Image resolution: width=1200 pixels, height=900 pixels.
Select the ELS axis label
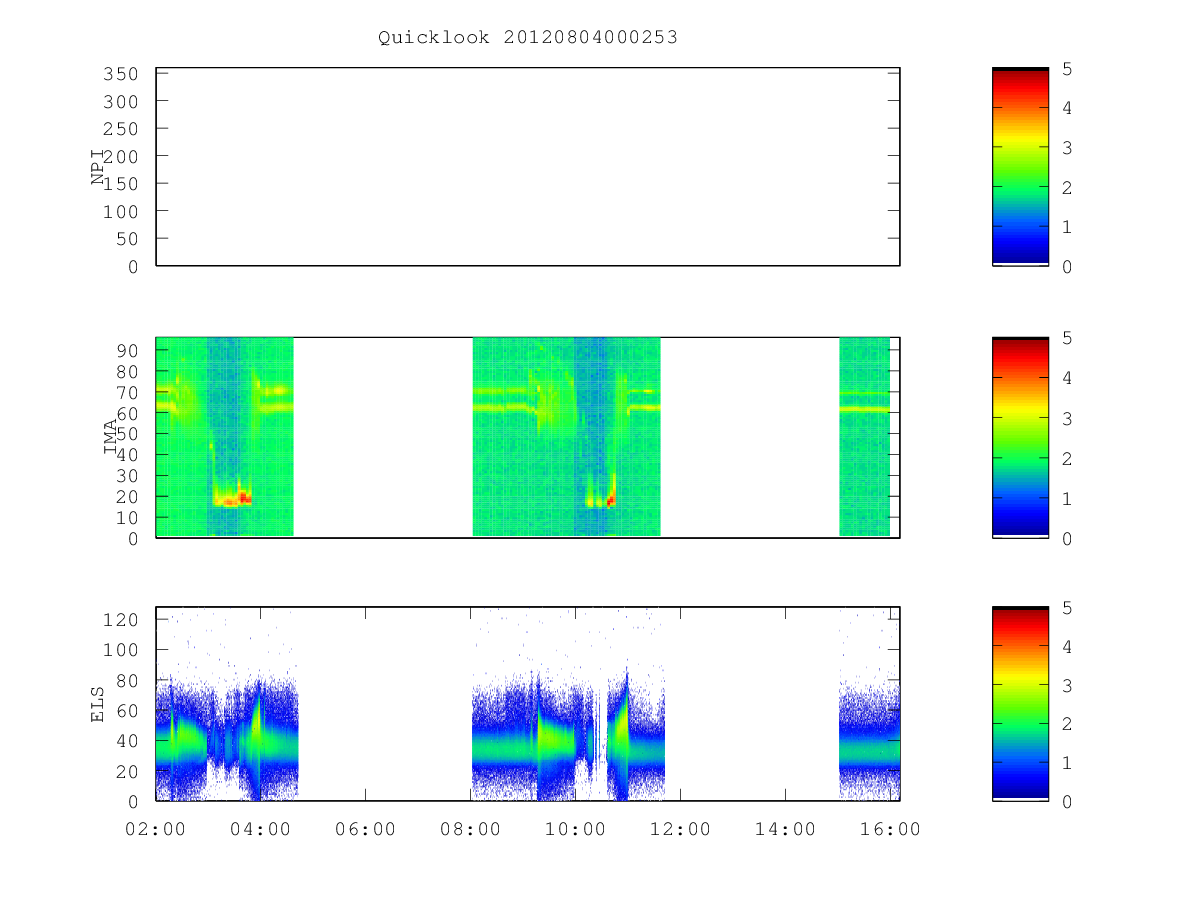[98, 704]
